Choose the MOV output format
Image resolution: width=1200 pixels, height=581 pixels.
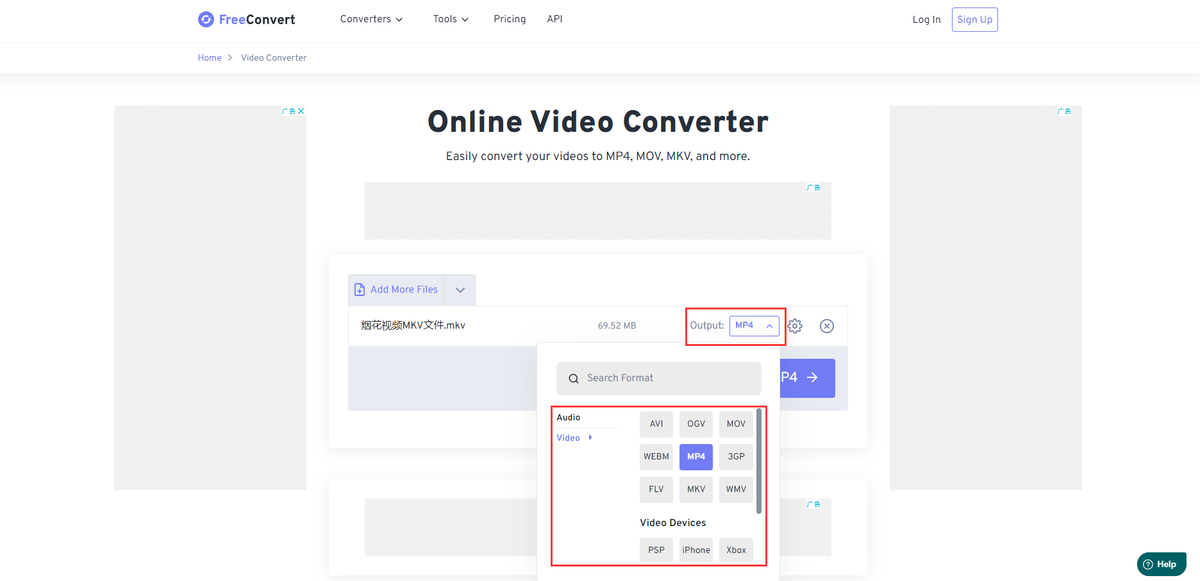(x=736, y=424)
